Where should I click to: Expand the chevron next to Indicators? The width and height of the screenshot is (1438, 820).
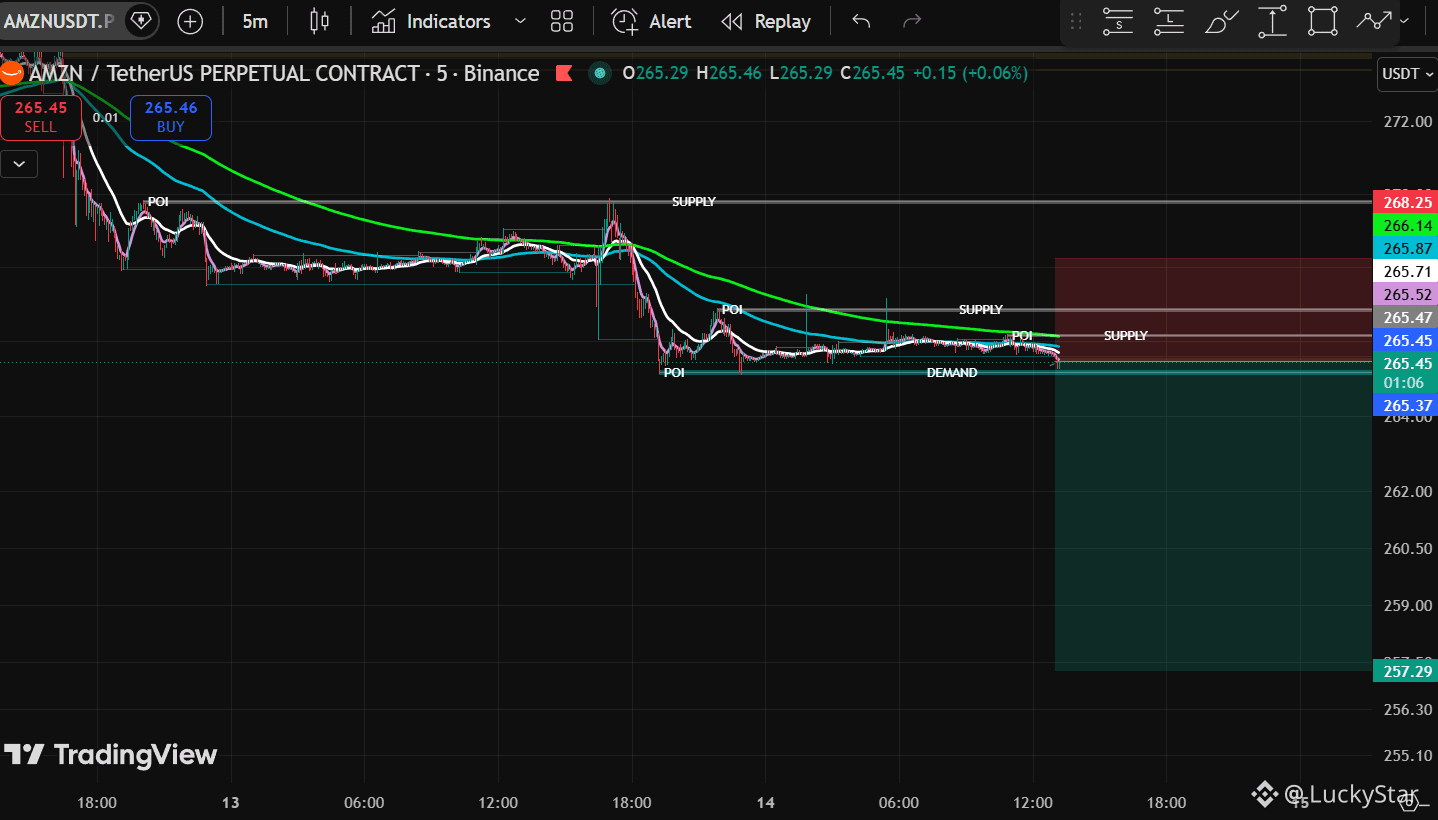[519, 21]
